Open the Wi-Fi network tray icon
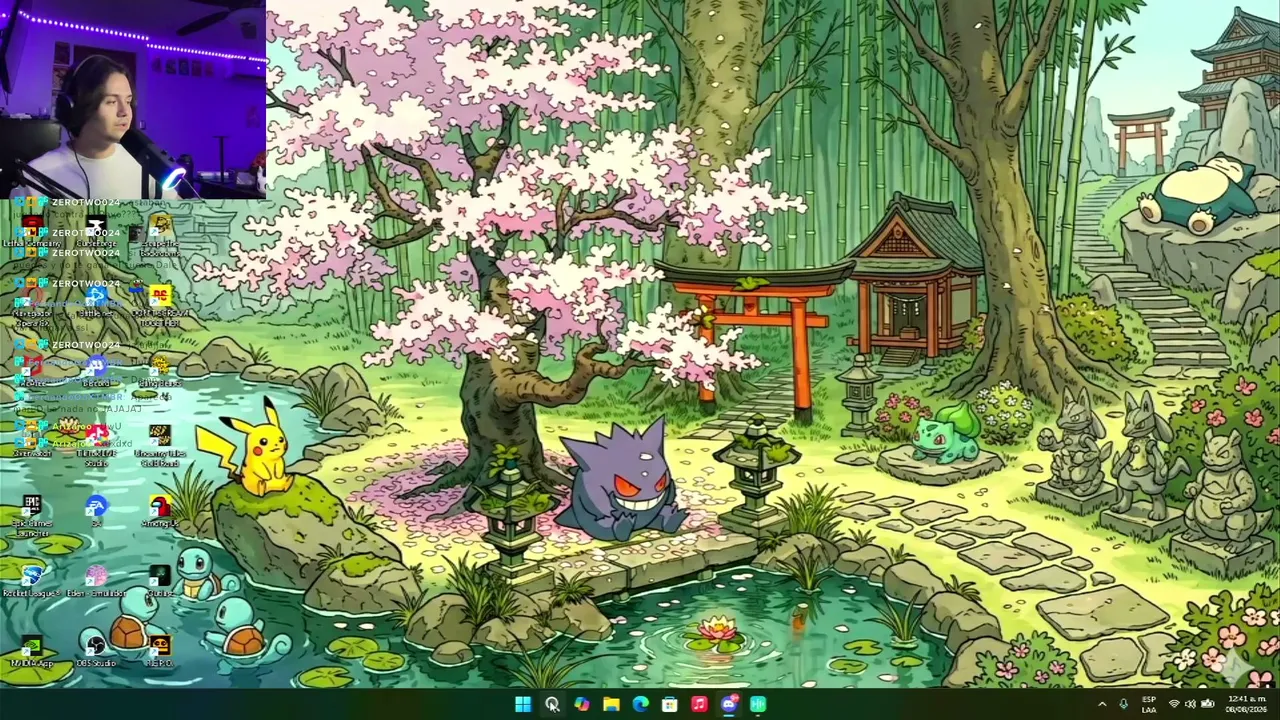The image size is (1280, 720). 1175,704
